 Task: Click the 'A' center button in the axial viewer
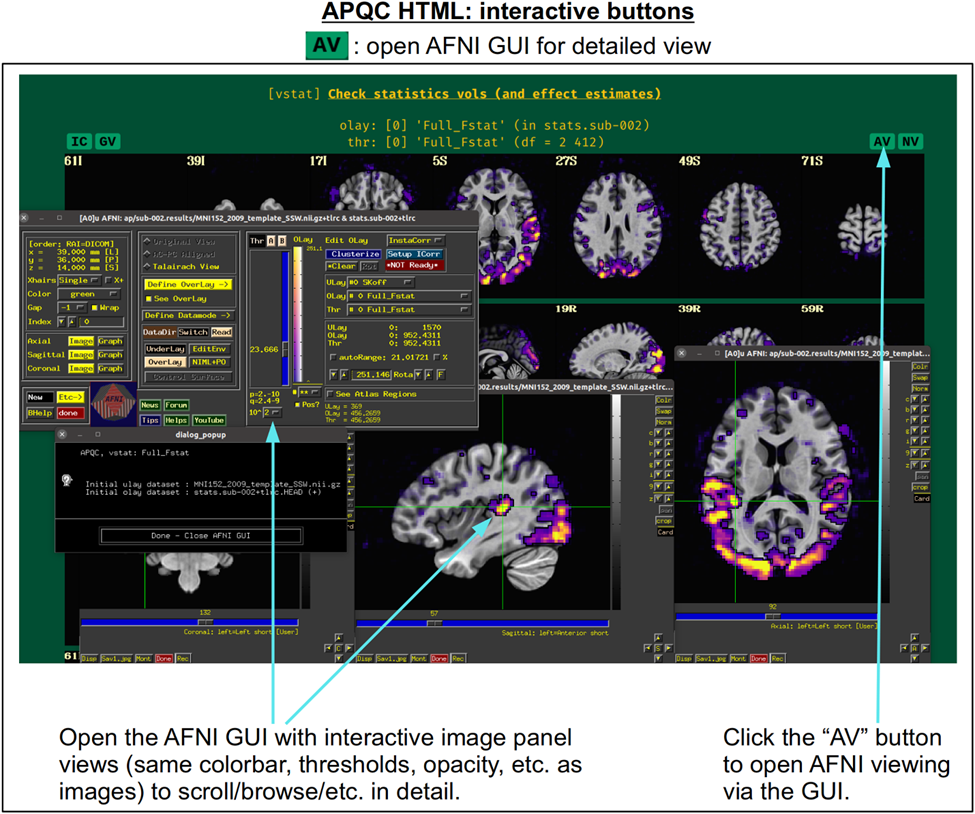point(915,649)
